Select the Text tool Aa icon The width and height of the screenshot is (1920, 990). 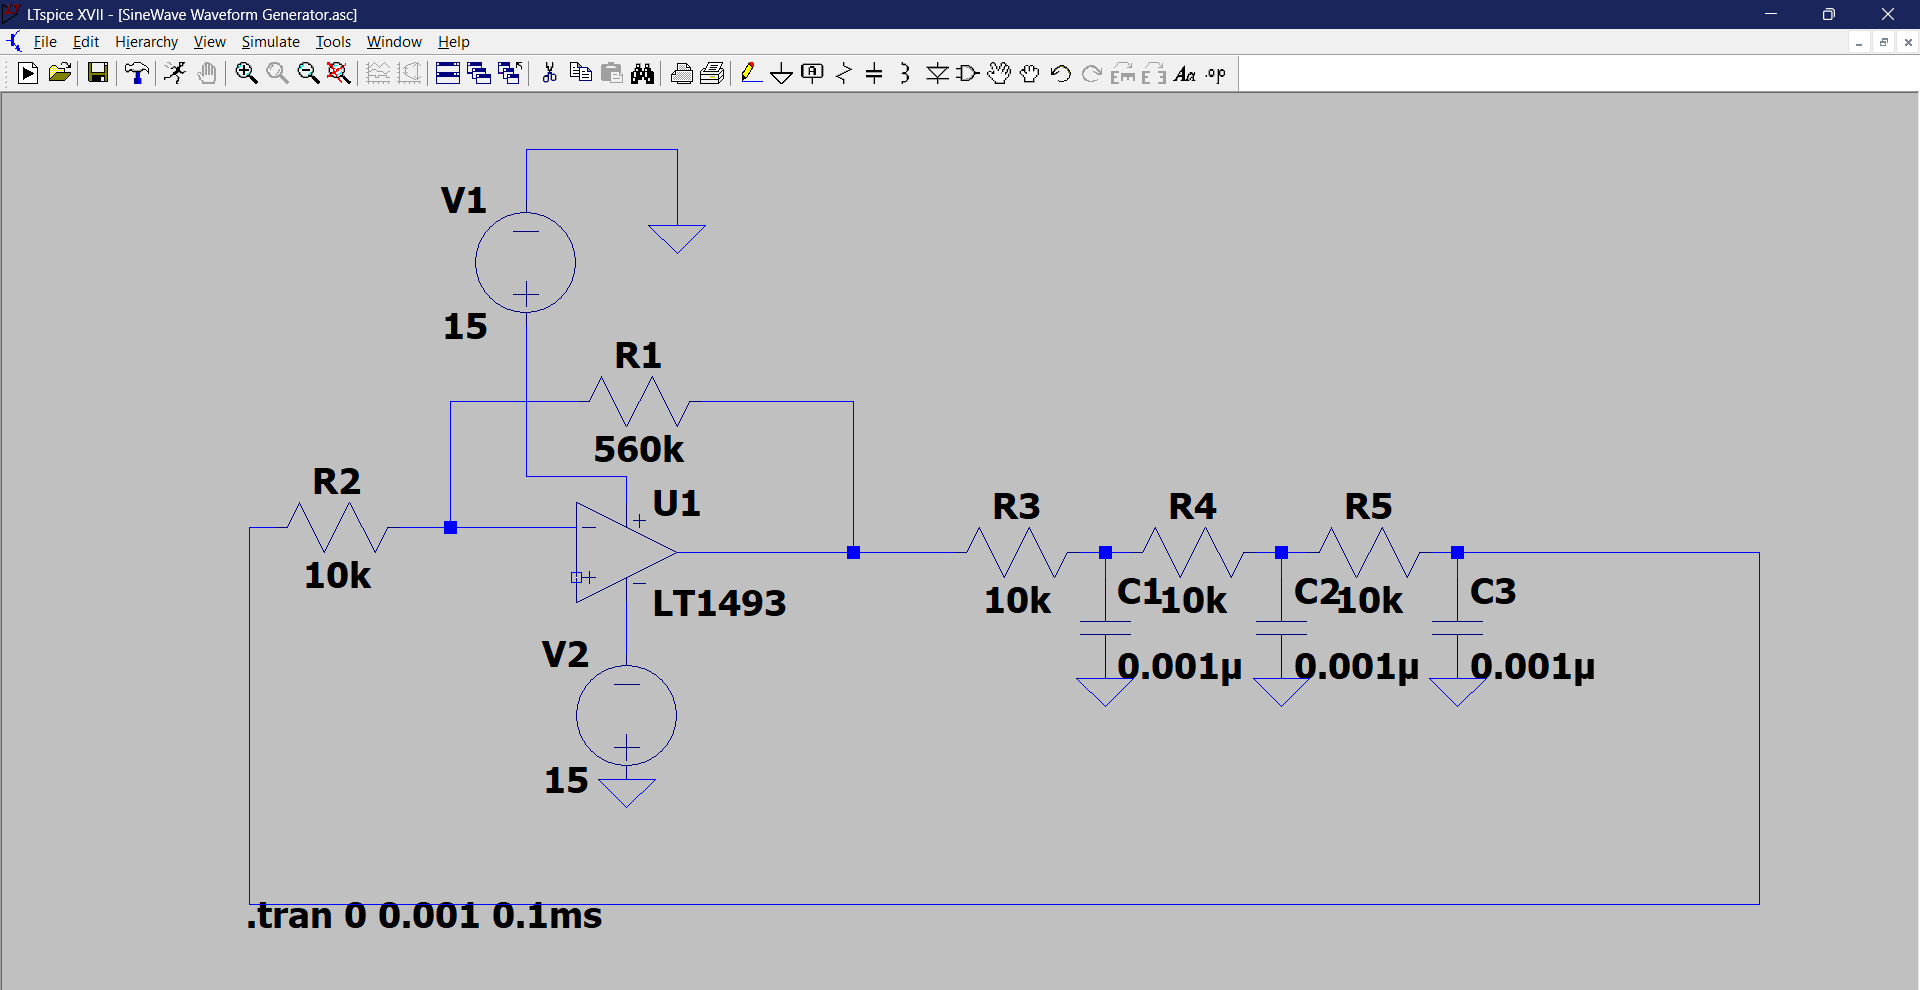click(x=1185, y=73)
